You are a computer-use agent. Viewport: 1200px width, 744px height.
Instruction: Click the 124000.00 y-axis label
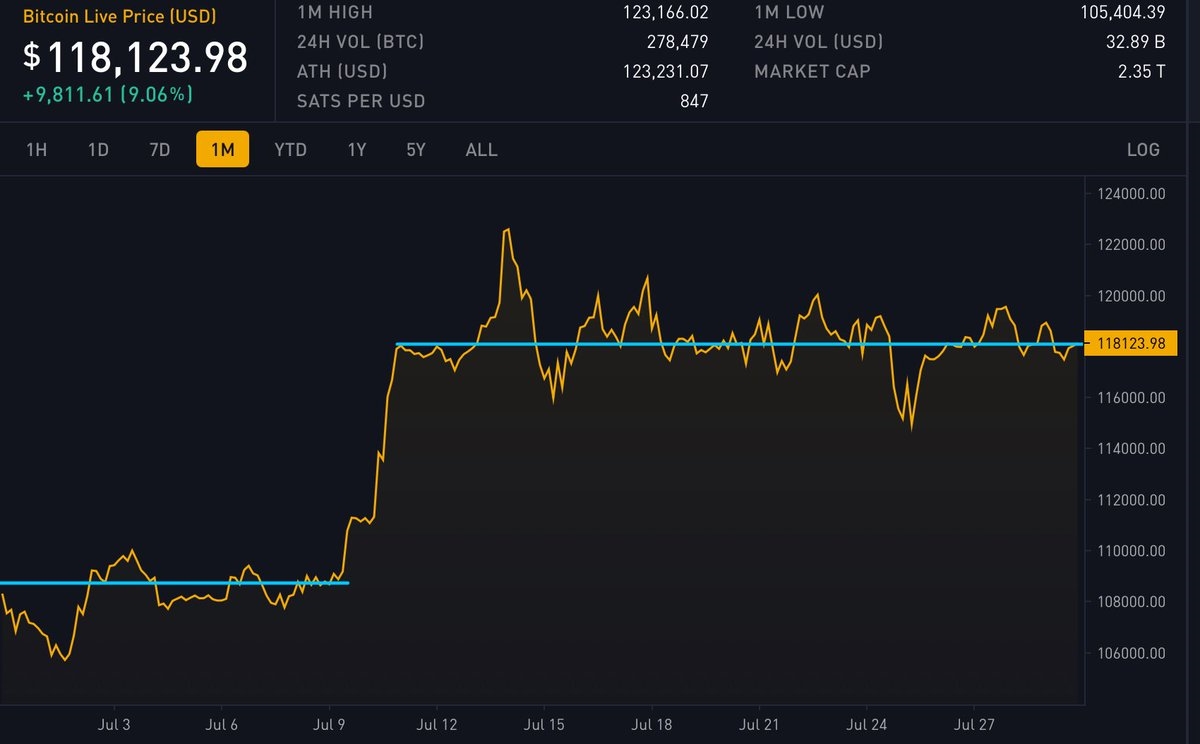1131,194
